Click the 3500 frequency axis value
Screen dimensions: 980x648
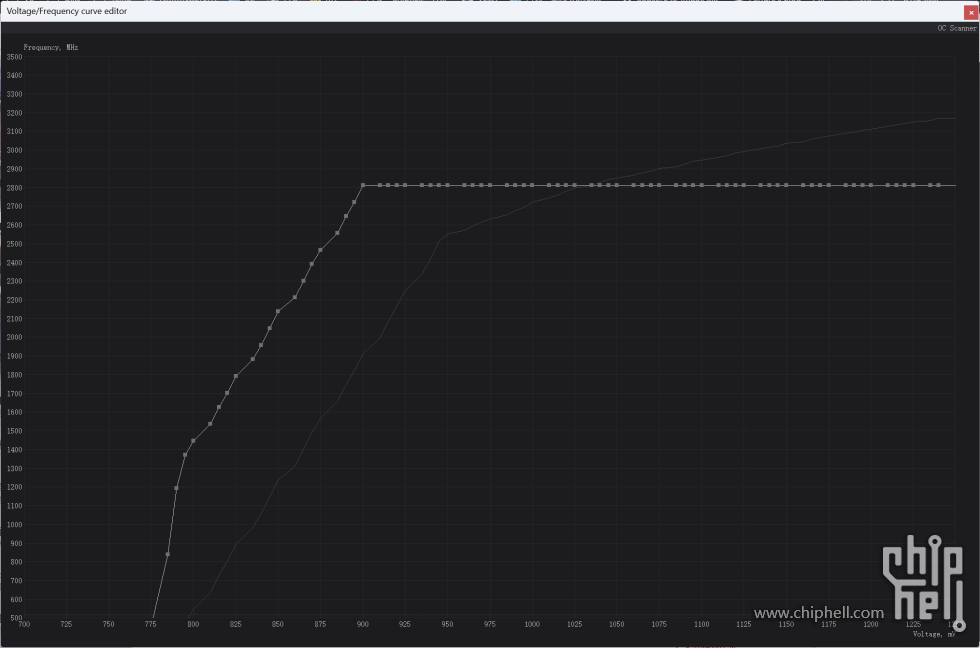pos(14,57)
